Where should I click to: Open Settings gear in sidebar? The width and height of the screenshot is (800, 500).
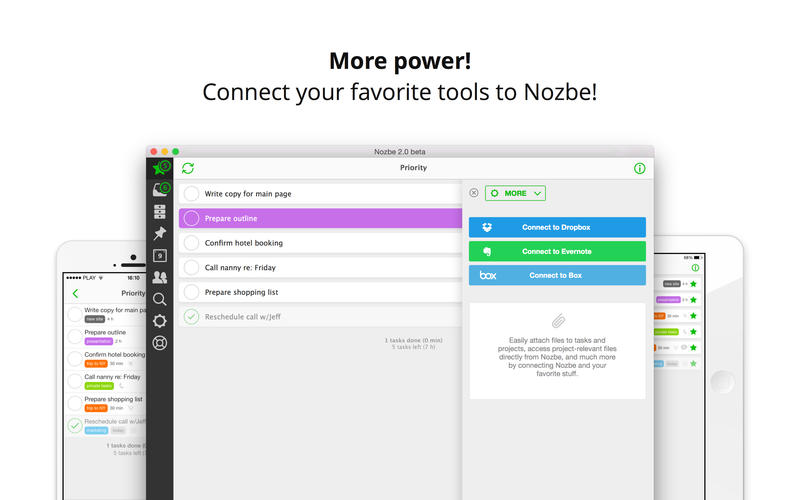(x=160, y=321)
